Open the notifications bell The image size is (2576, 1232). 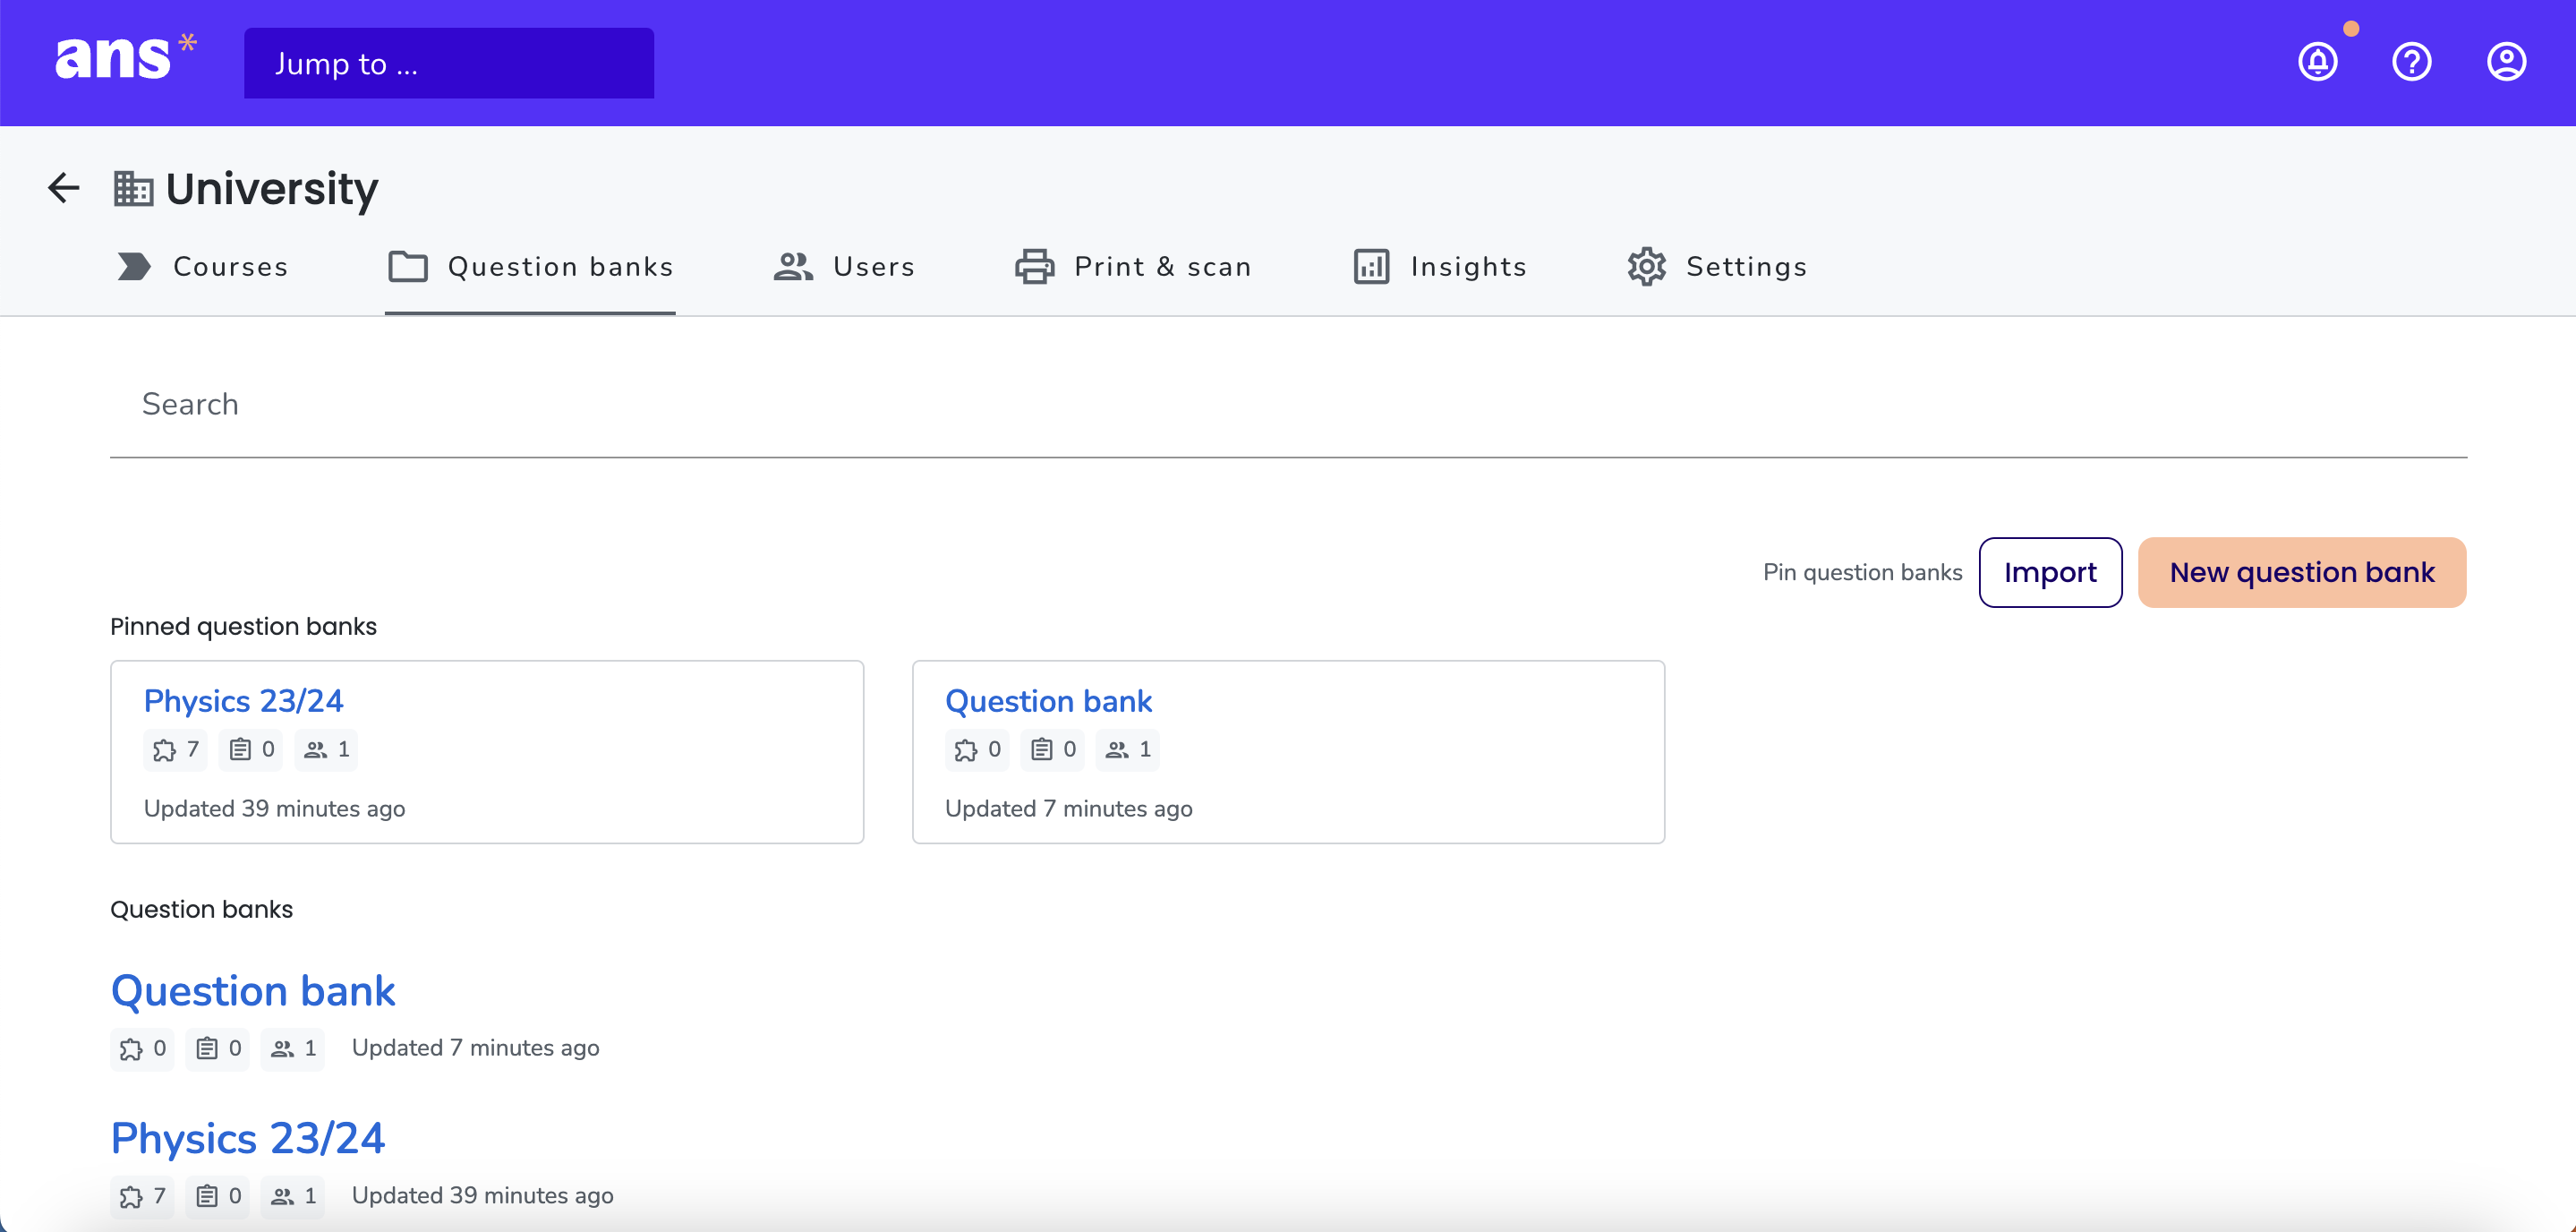(2318, 62)
